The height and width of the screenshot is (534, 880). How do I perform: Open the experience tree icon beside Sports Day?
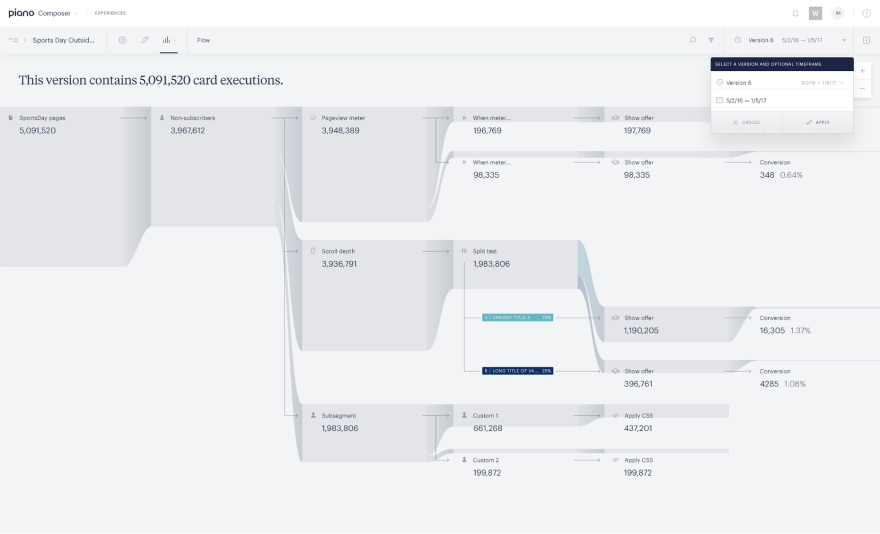click(13, 40)
